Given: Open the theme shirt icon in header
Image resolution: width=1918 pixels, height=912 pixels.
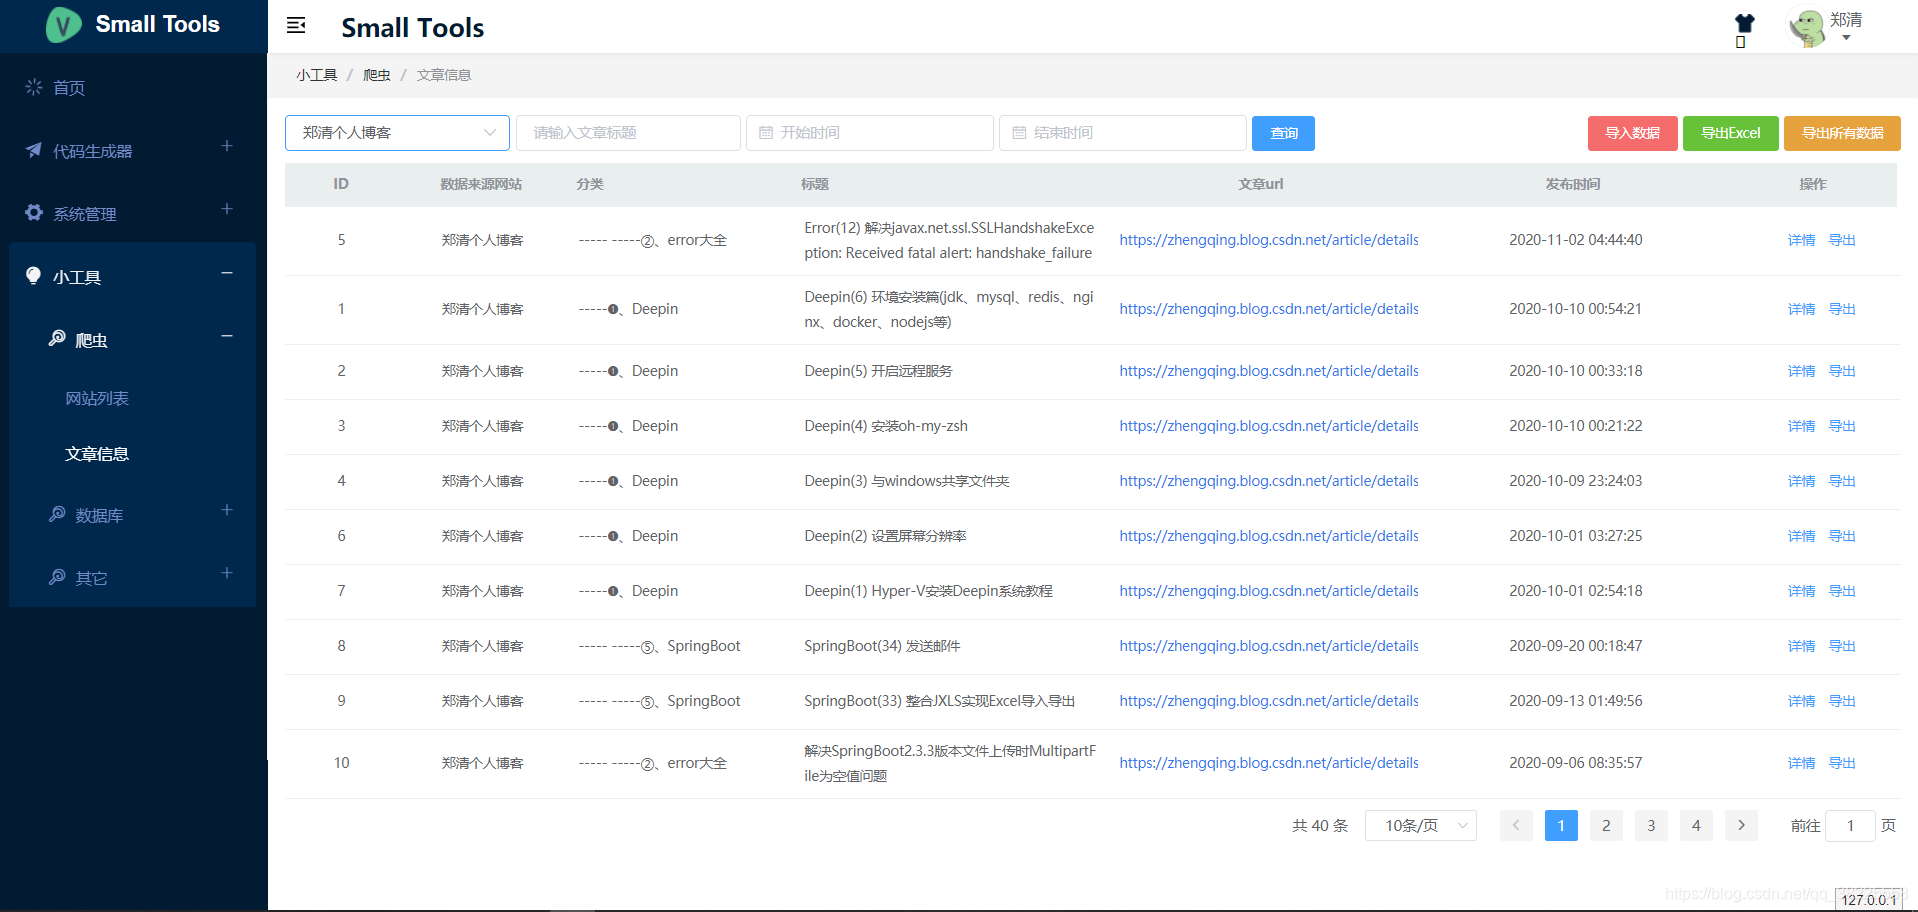Looking at the screenshot, I should pos(1744,24).
